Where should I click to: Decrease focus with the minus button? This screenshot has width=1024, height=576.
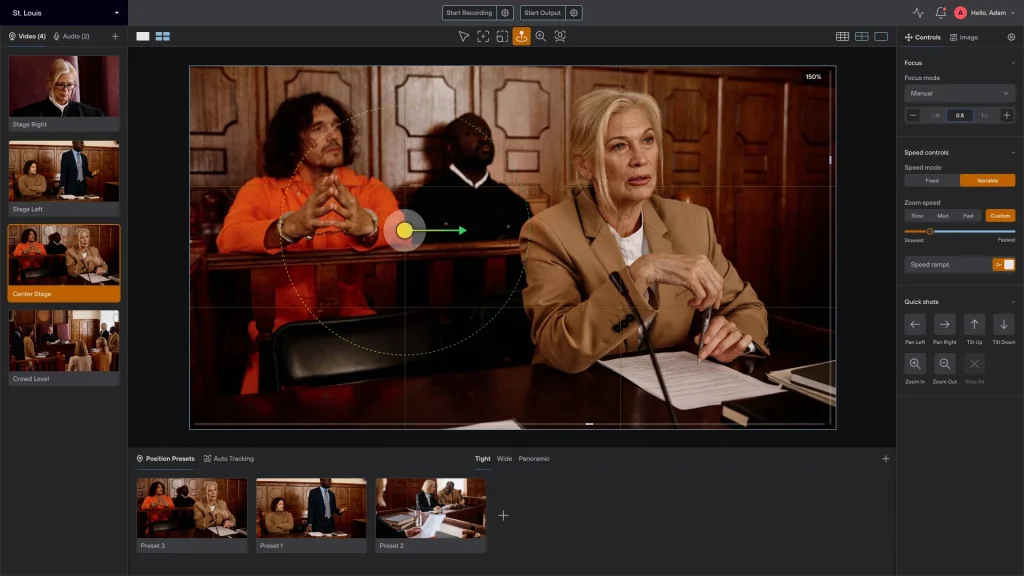913,116
